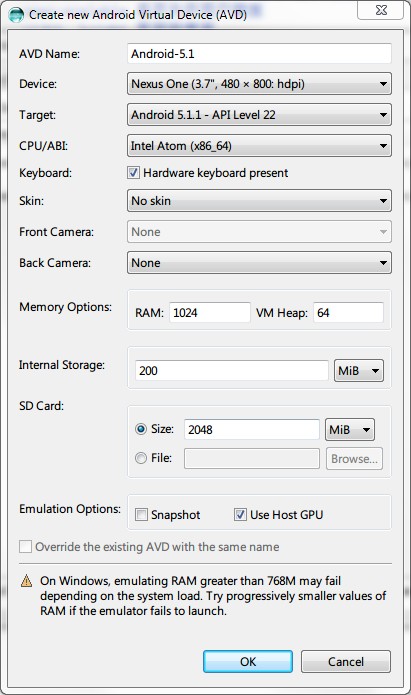Image resolution: width=411 pixels, height=695 pixels.
Task: Focus the AVD Name text field
Action: click(259, 54)
